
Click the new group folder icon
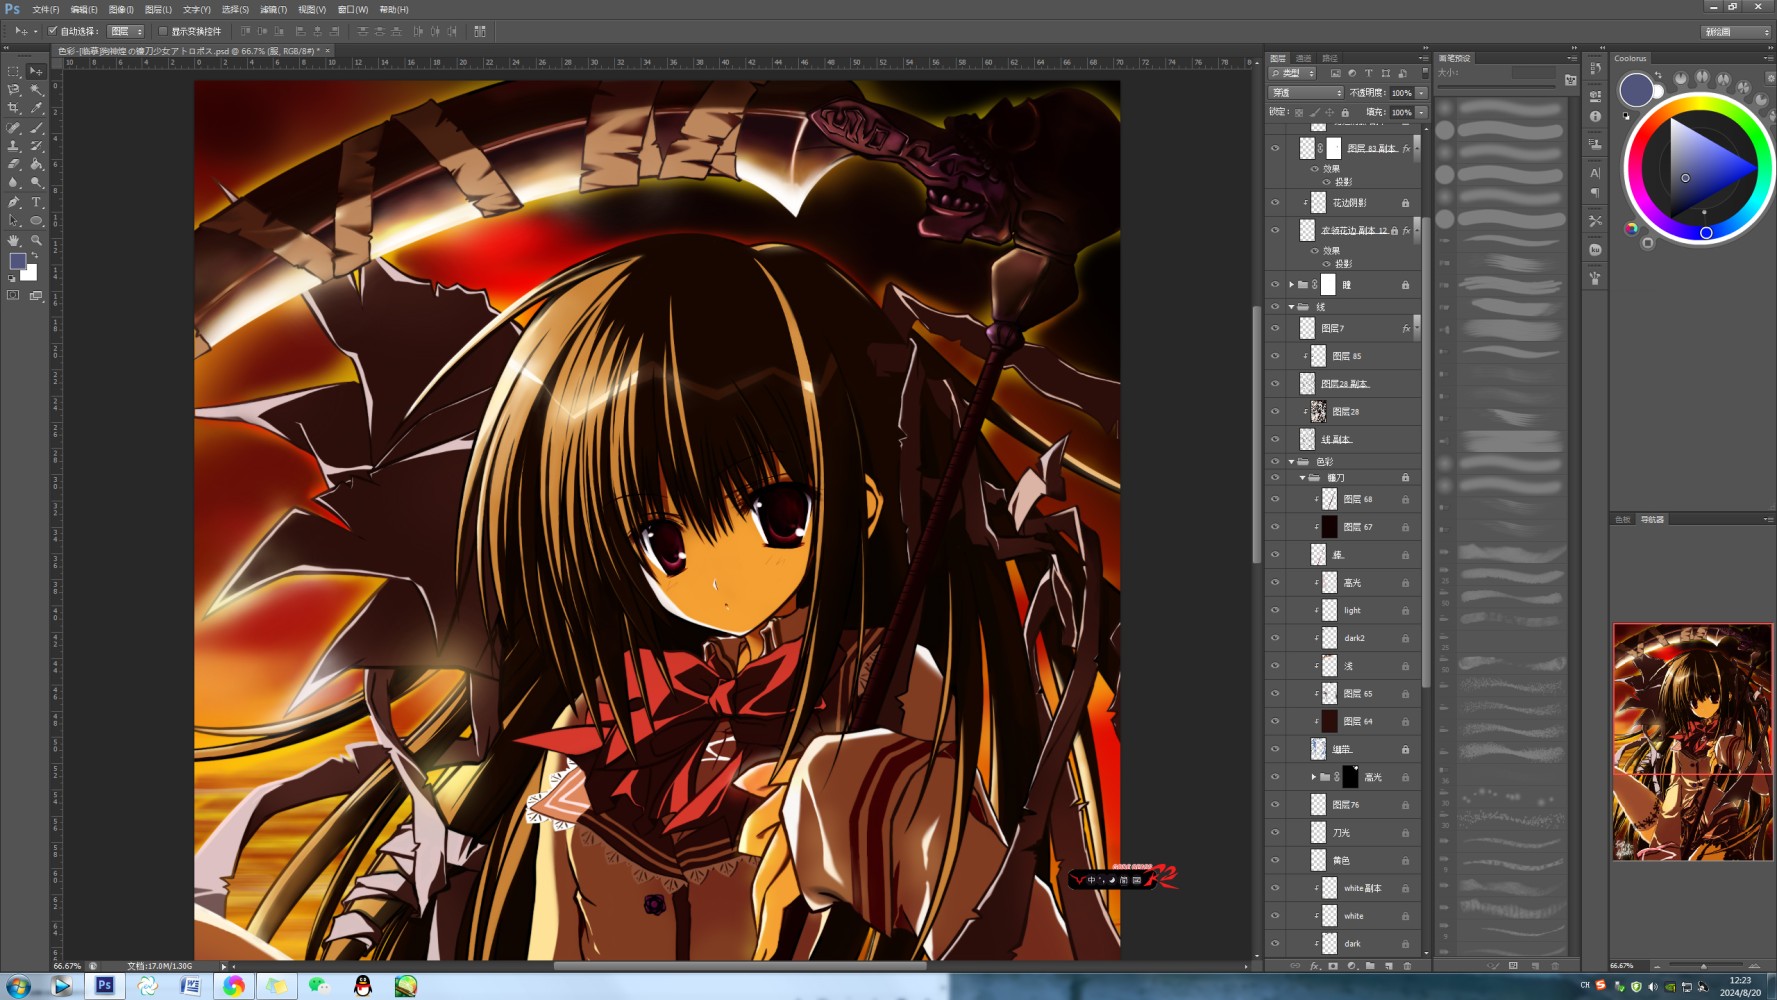(x=1370, y=966)
